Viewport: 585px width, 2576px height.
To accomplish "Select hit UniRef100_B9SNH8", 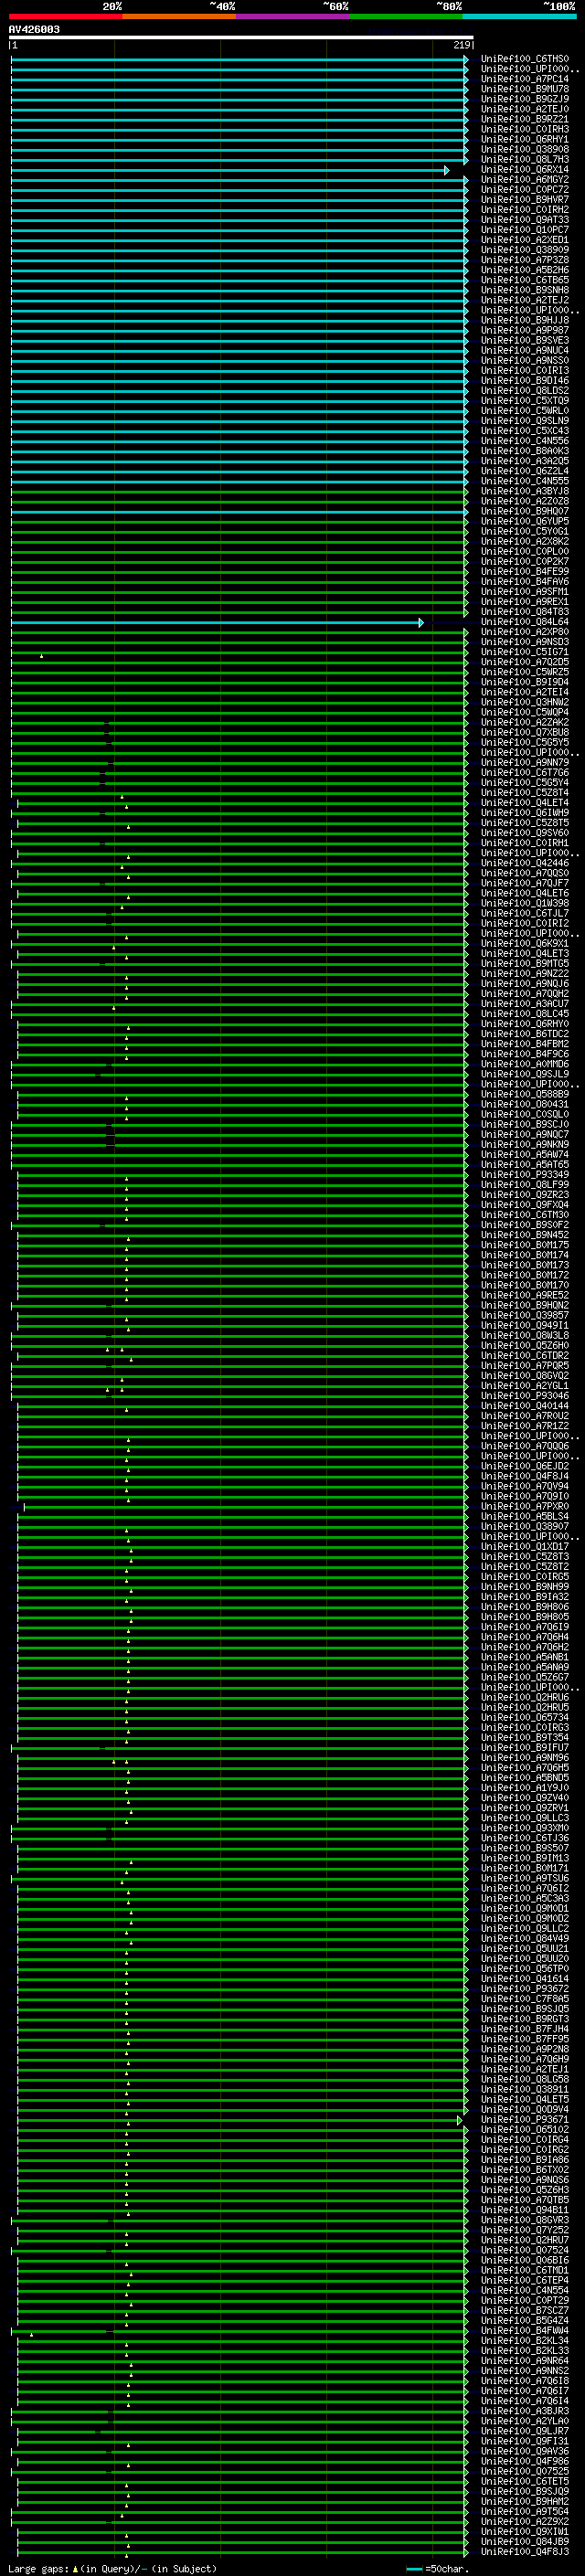I will tap(525, 290).
